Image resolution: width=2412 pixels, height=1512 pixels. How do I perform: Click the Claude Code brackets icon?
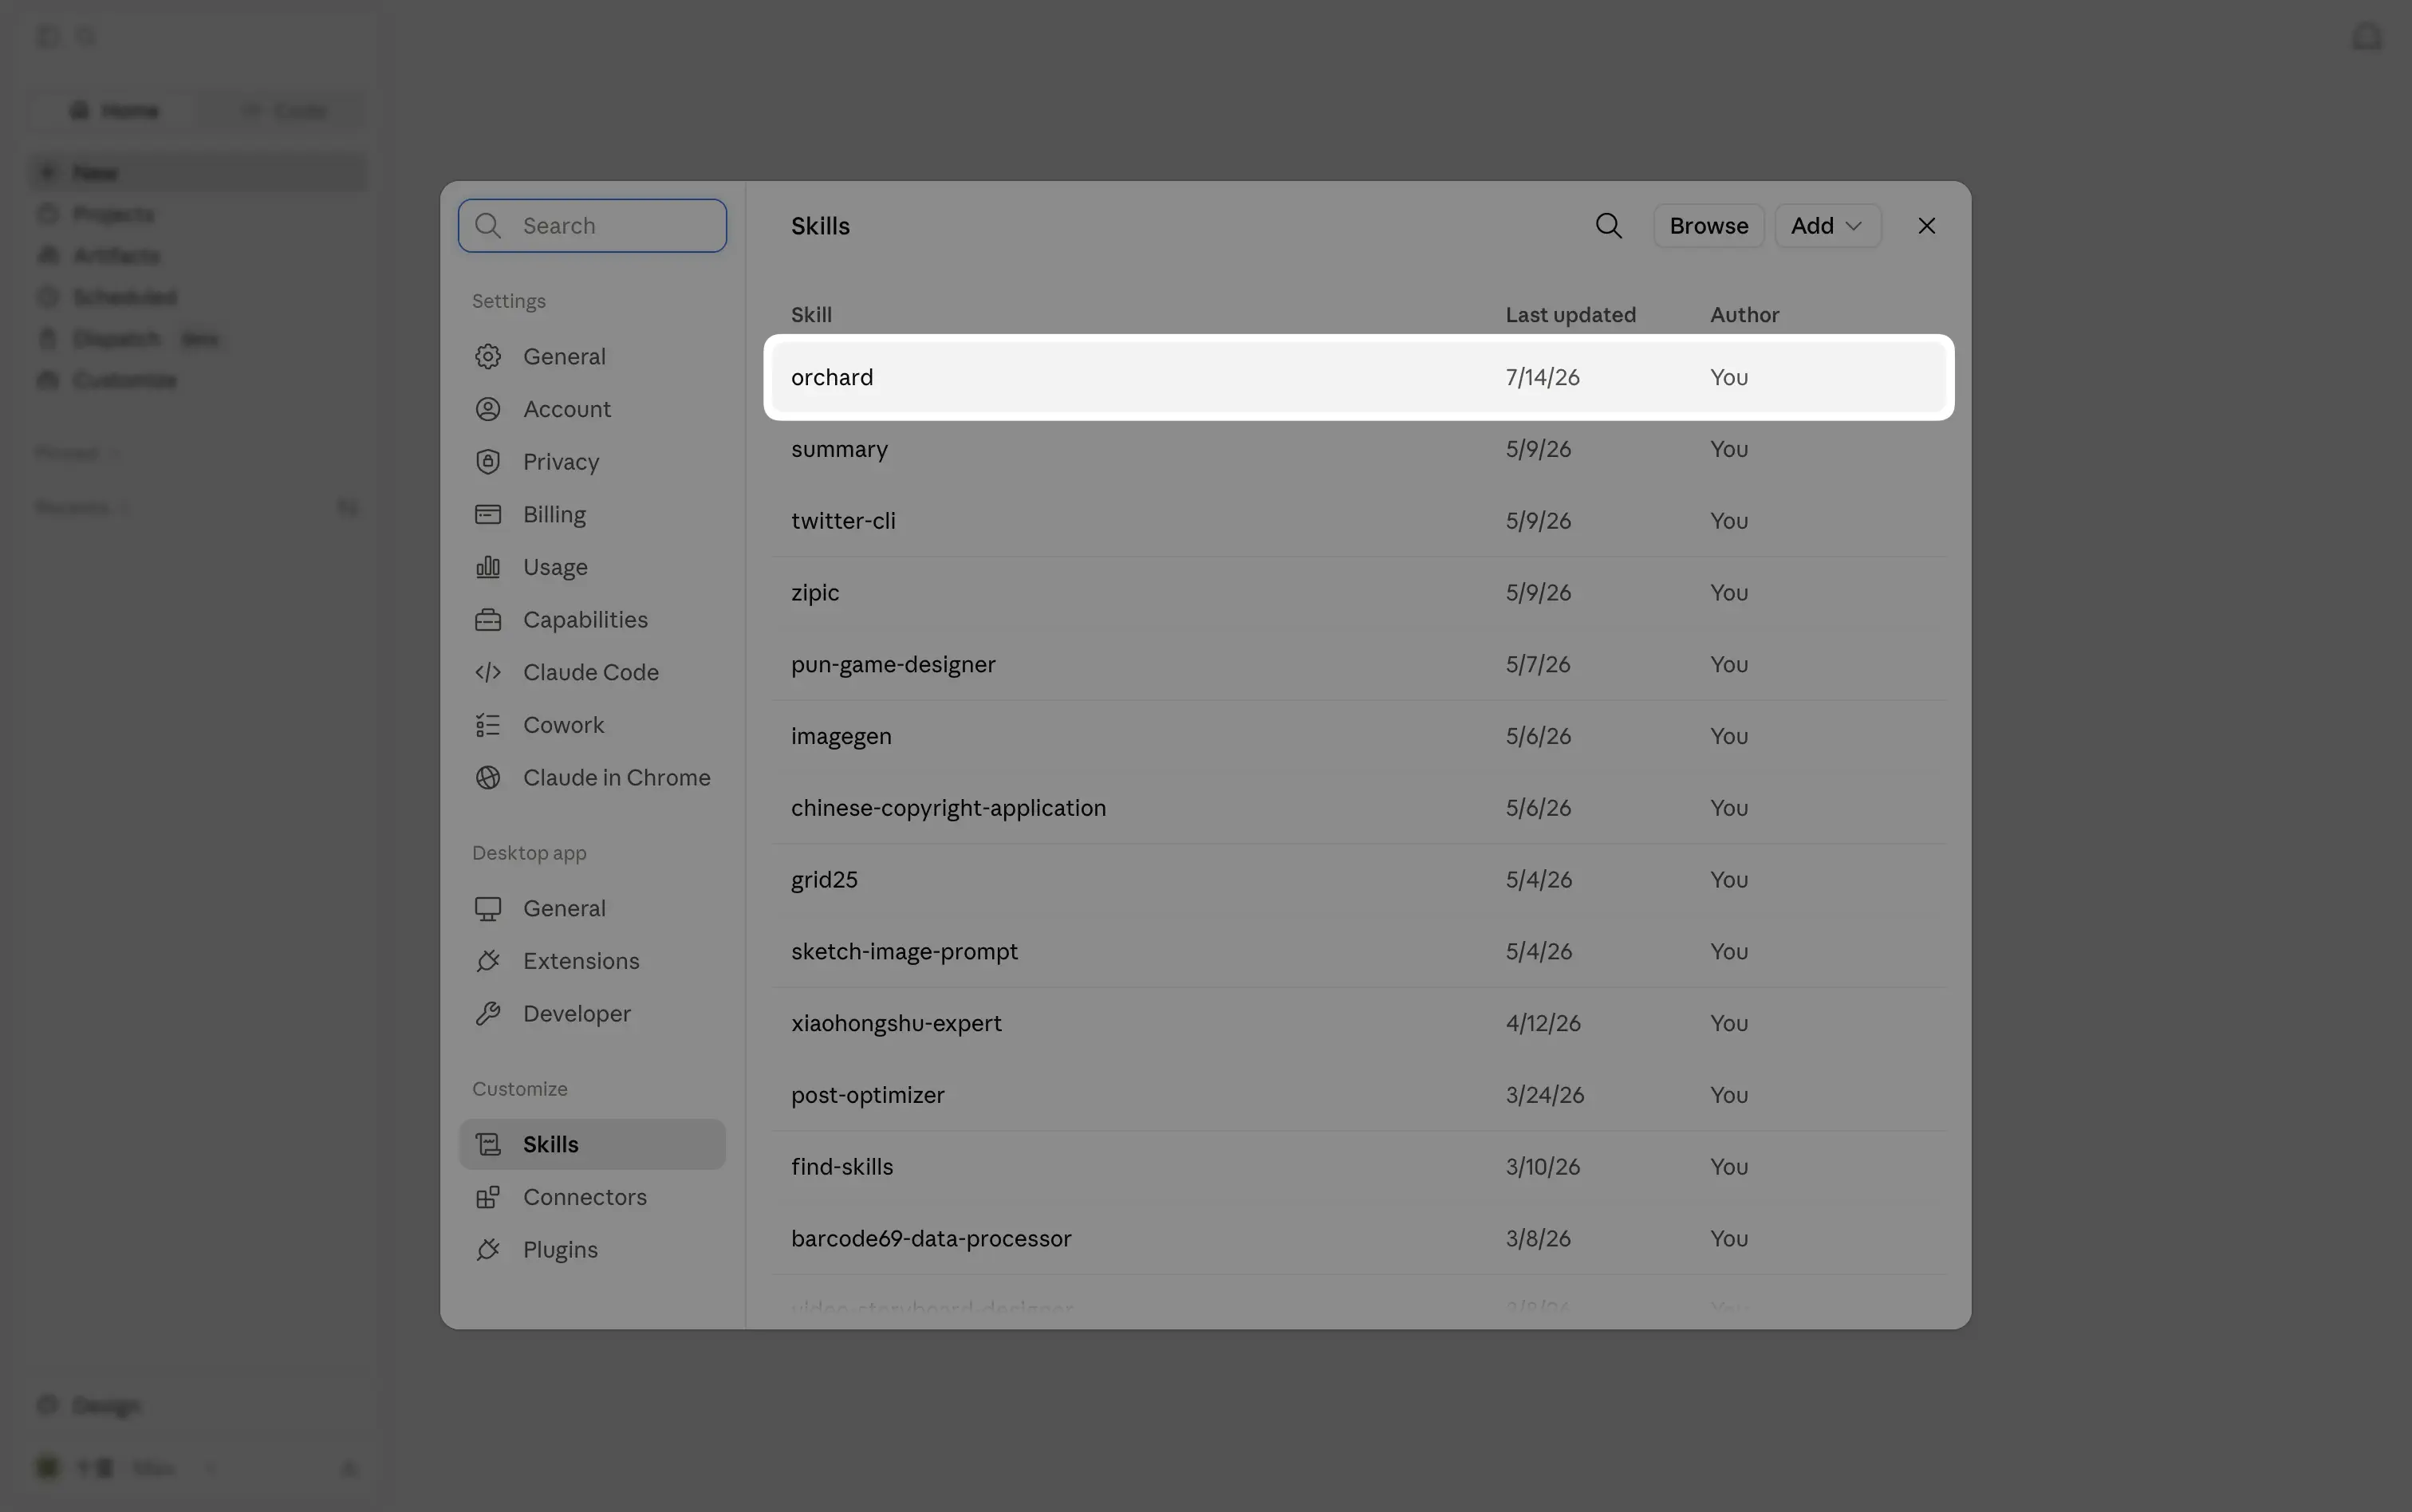pos(488,672)
